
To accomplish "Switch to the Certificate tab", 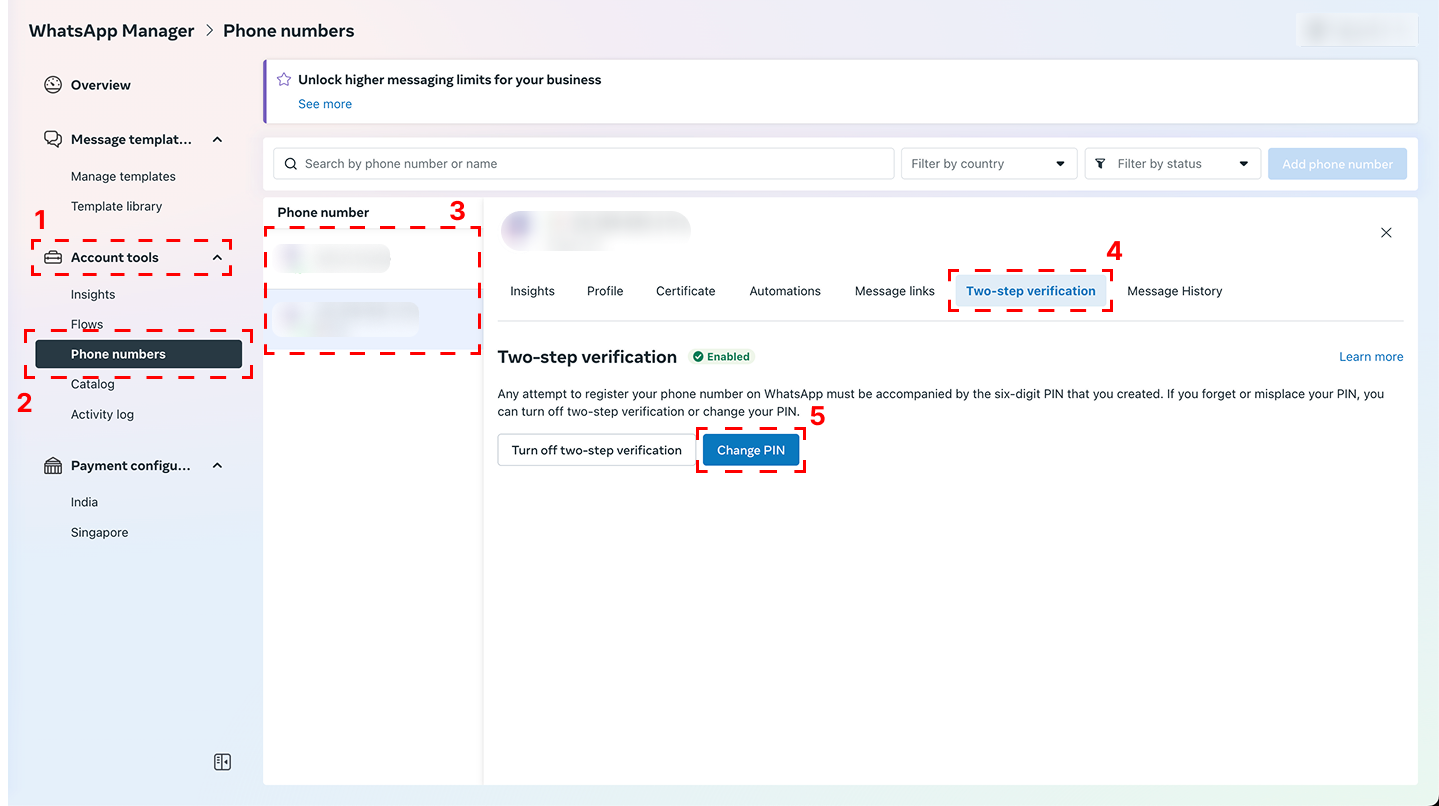I will [686, 291].
